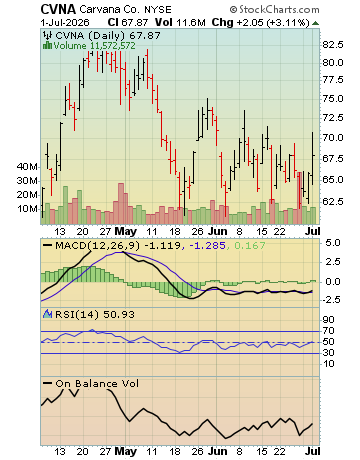Click the Vol 11.6M header value
Image resolution: width=360 pixels, height=460 pixels.
[180, 23]
